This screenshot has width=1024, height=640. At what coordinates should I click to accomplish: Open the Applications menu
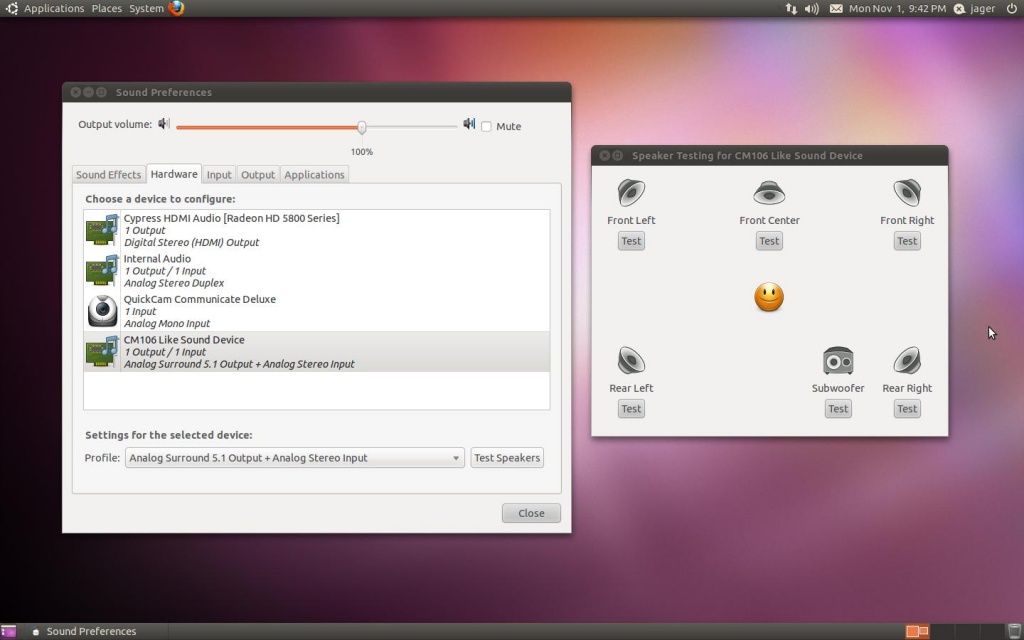pos(54,8)
